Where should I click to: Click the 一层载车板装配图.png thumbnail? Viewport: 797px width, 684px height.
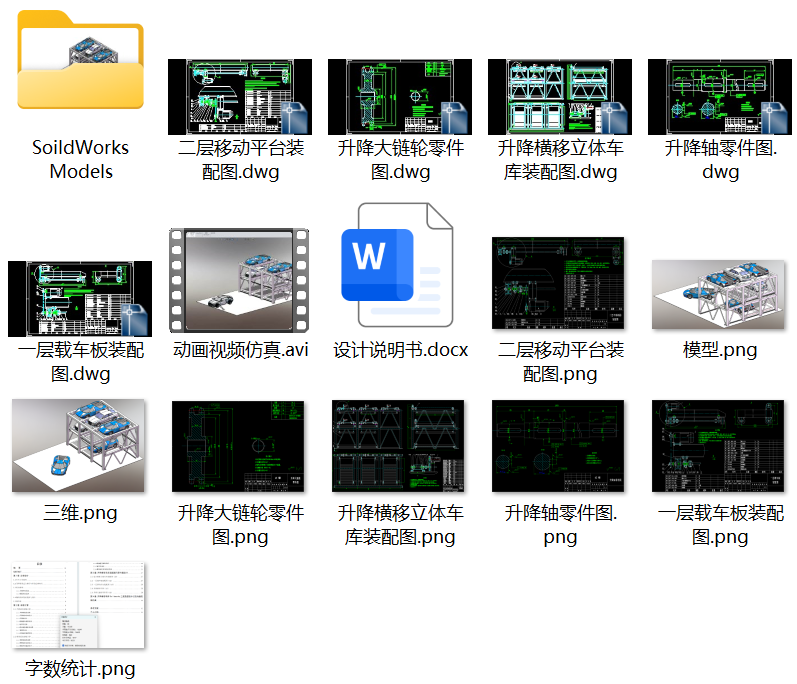(x=718, y=446)
